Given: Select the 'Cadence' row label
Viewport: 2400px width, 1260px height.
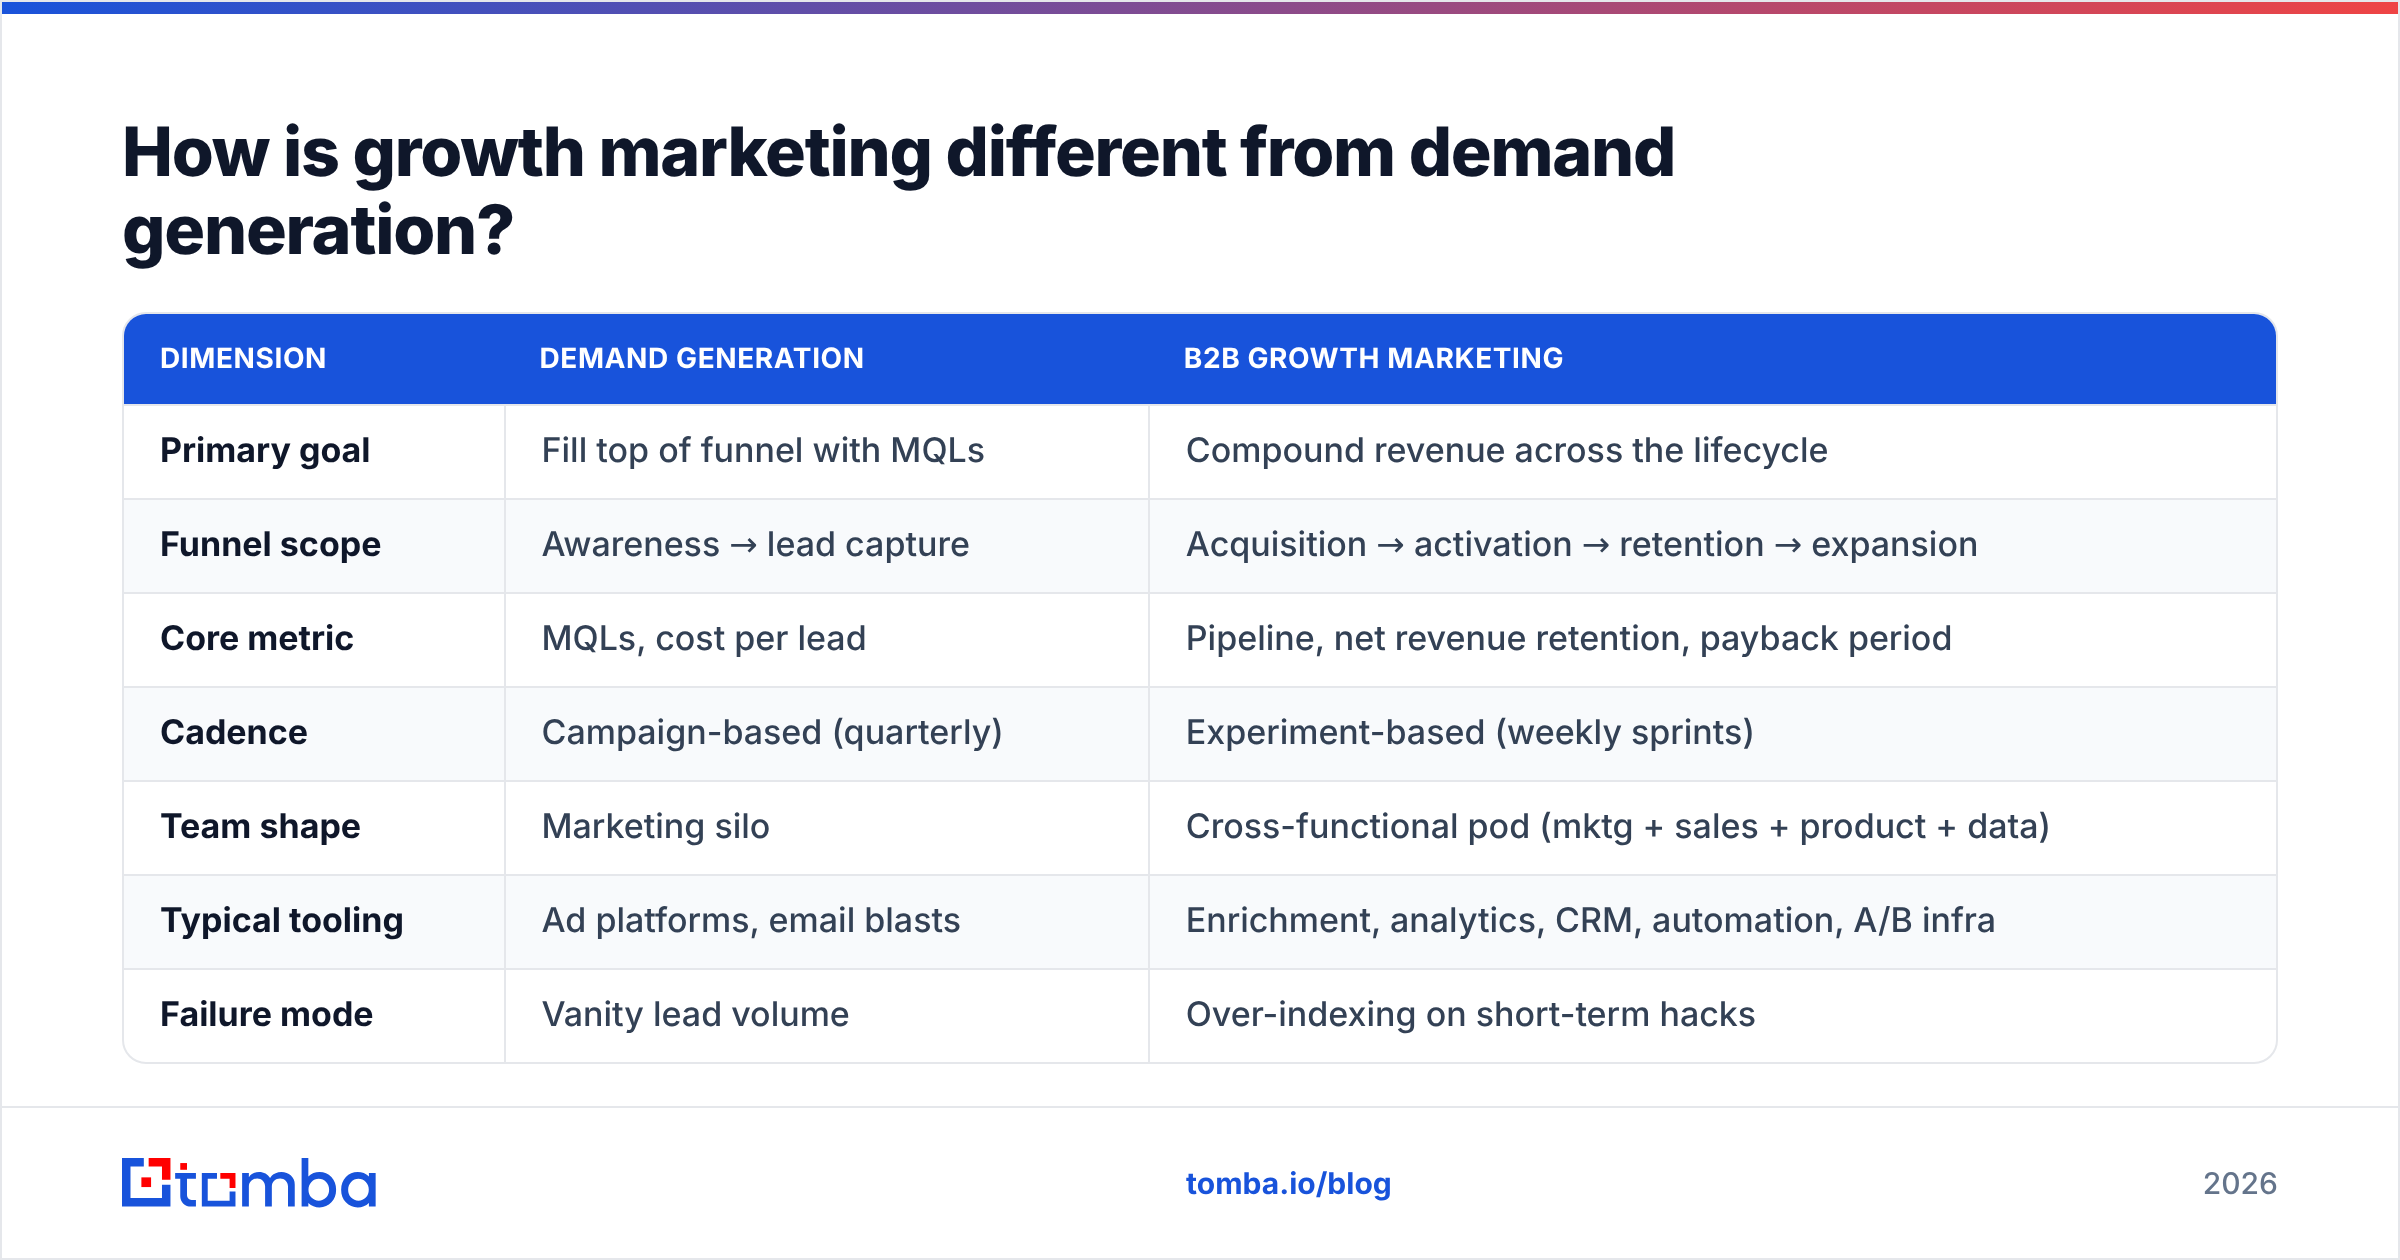Looking at the screenshot, I should [x=234, y=733].
